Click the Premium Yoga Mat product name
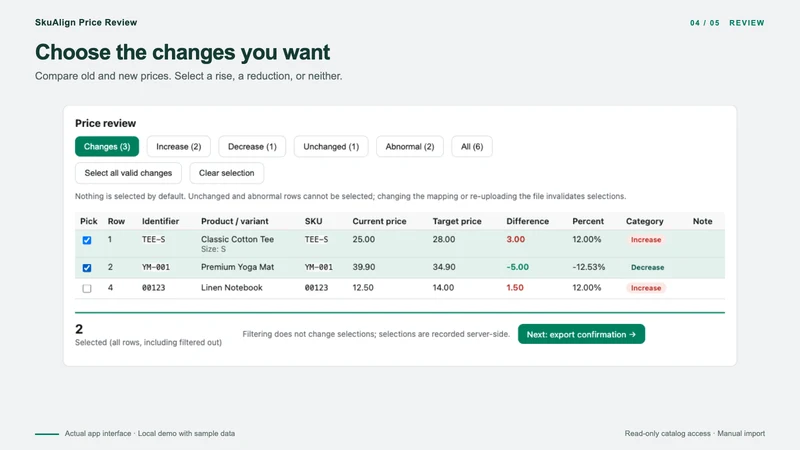This screenshot has width=800, height=450. click(237, 267)
